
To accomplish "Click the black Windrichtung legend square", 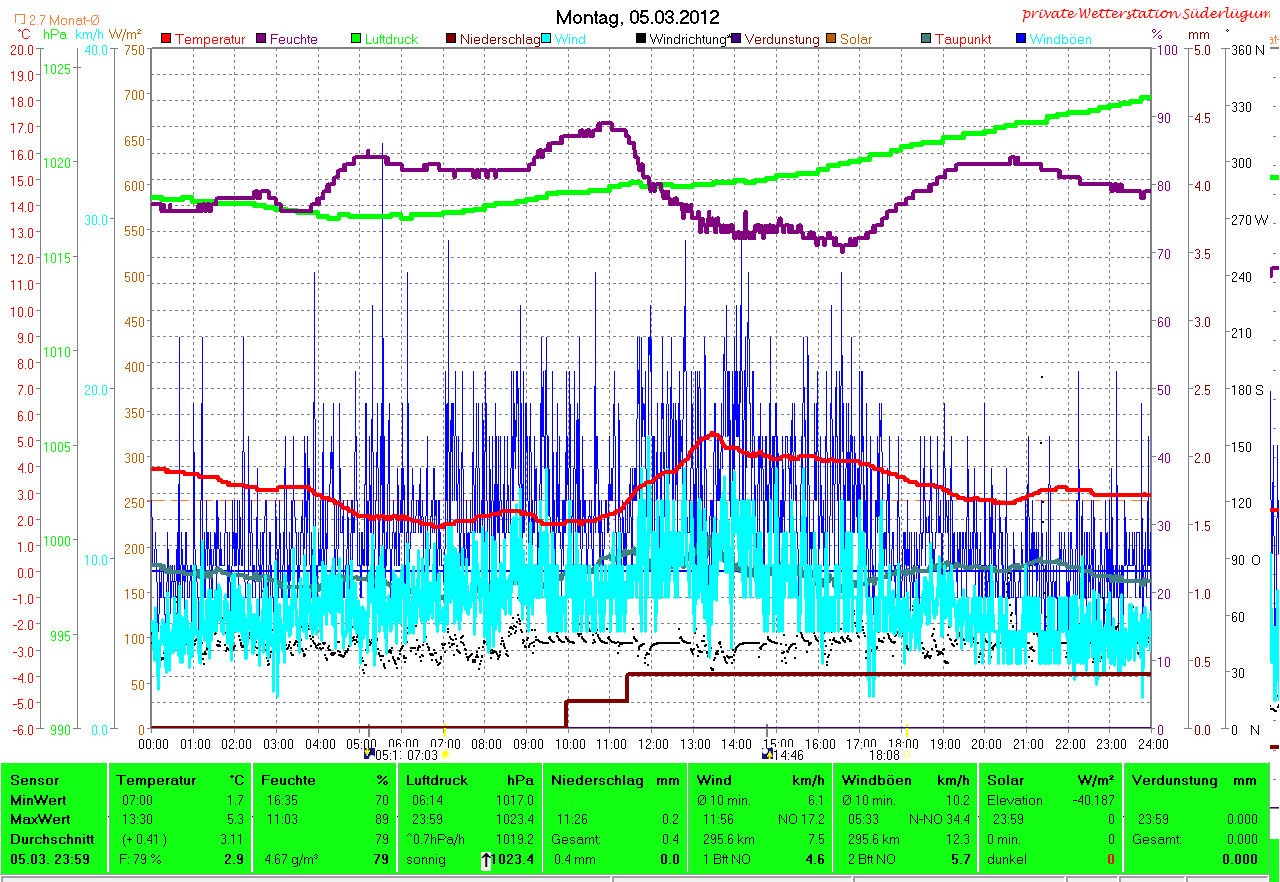I will tap(641, 39).
